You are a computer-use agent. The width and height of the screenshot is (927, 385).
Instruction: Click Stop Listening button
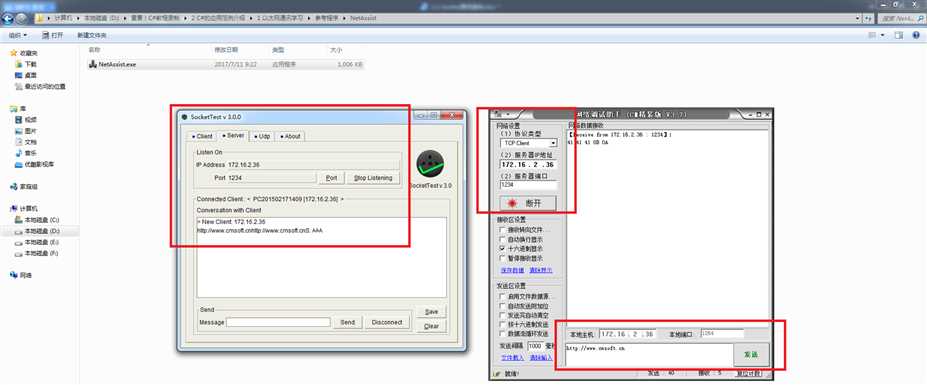click(x=373, y=178)
